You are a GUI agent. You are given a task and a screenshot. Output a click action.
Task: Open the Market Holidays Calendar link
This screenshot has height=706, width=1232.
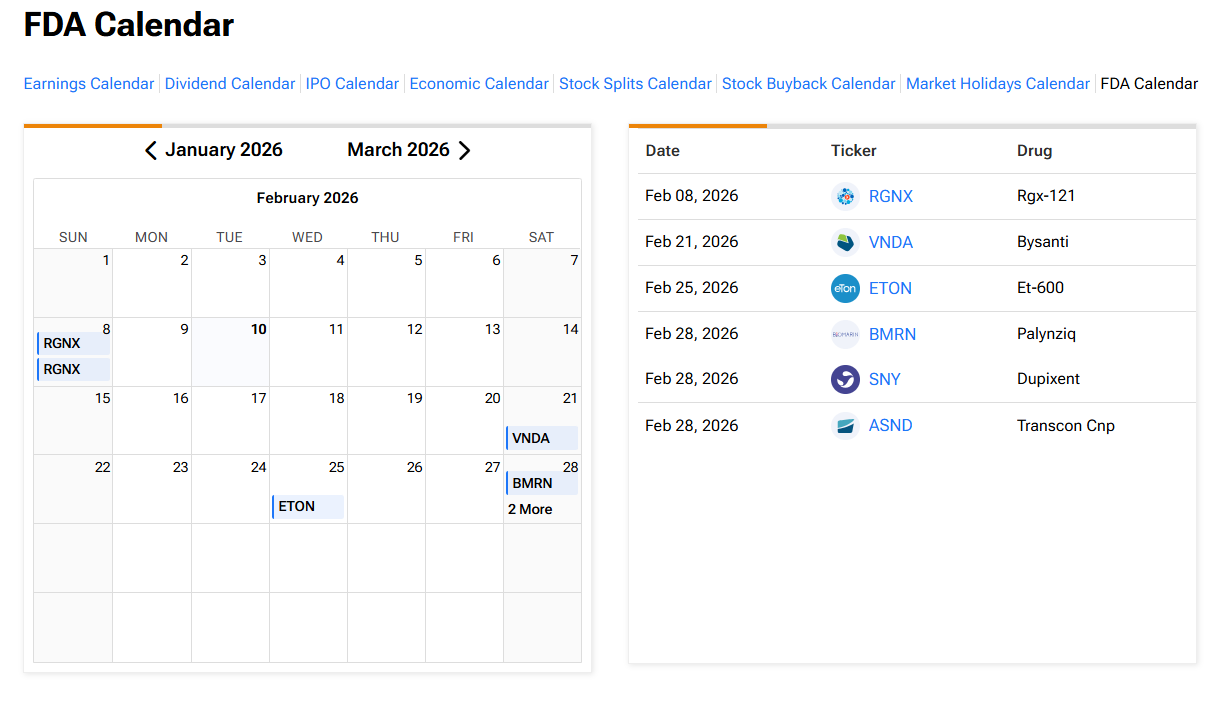tap(998, 84)
